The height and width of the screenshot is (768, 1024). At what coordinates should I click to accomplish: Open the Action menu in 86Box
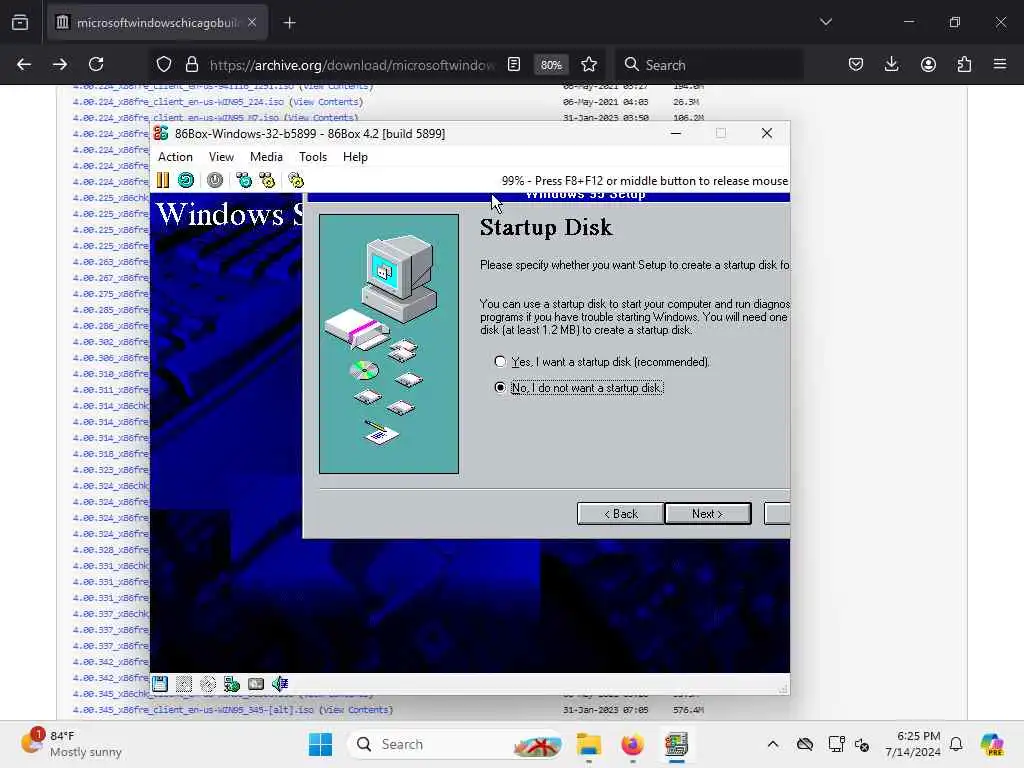pos(175,157)
